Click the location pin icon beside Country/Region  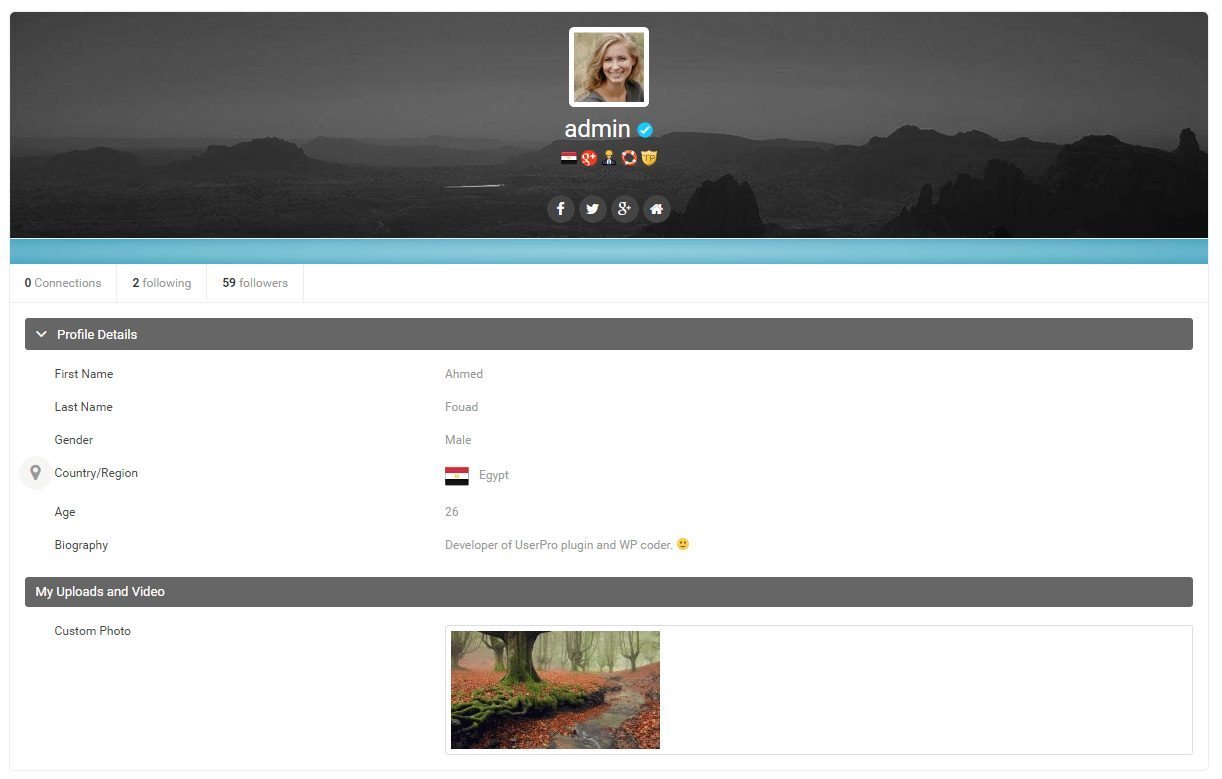pyautogui.click(x=35, y=473)
